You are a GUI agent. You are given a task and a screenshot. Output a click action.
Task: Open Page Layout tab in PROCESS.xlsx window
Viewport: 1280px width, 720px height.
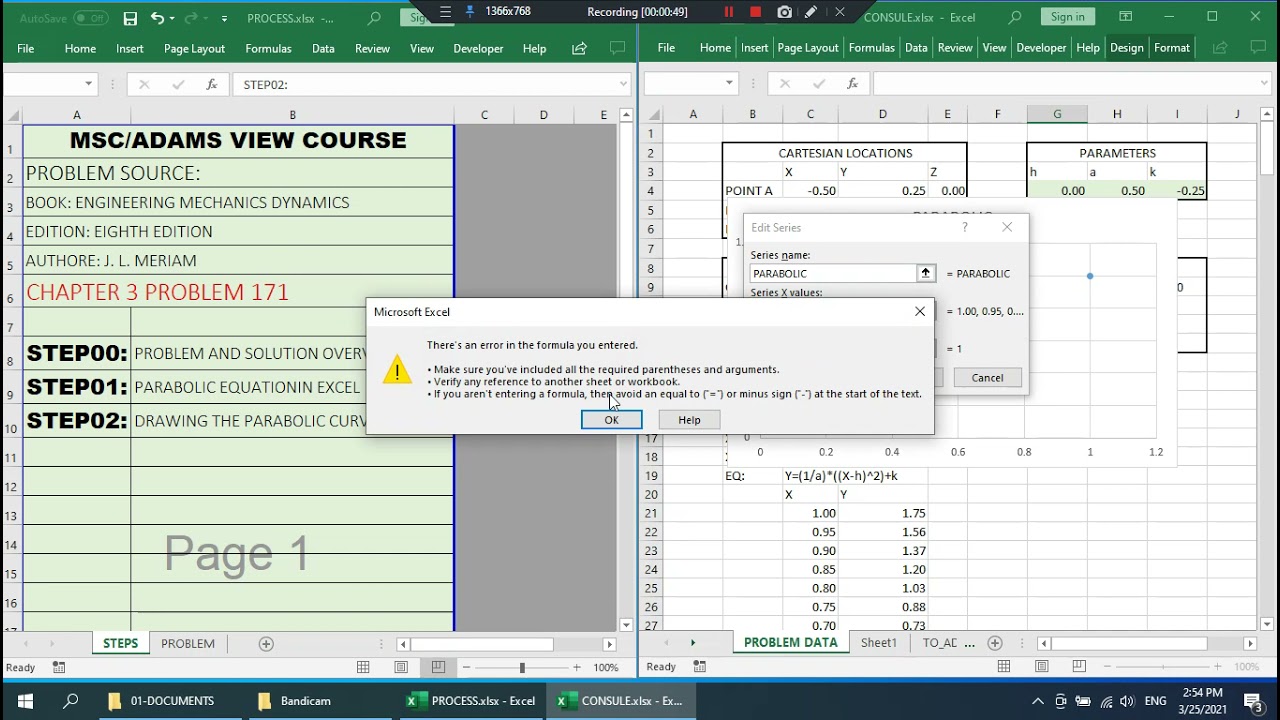[194, 48]
